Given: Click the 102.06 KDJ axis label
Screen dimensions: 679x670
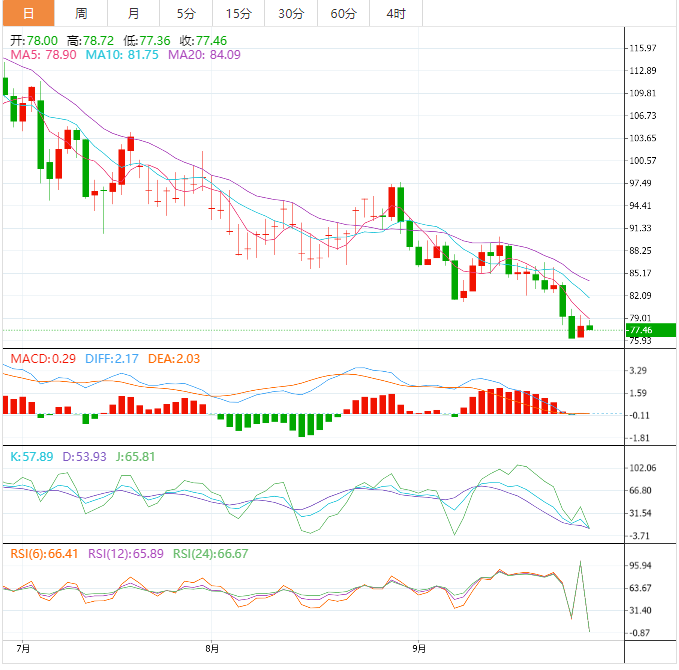Looking at the screenshot, I should point(643,468).
